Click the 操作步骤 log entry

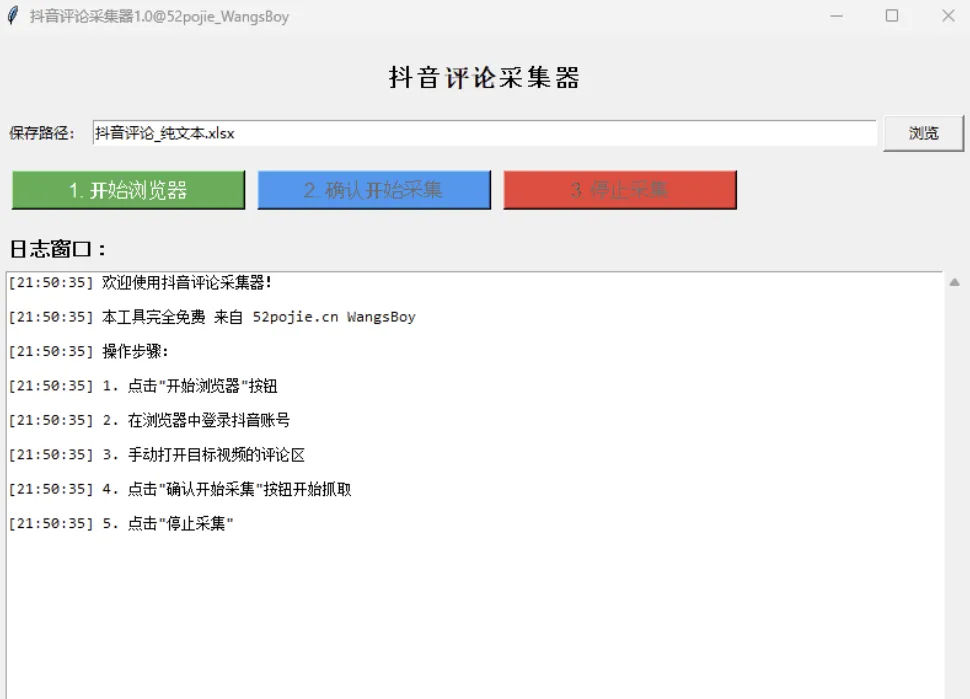(x=89, y=352)
